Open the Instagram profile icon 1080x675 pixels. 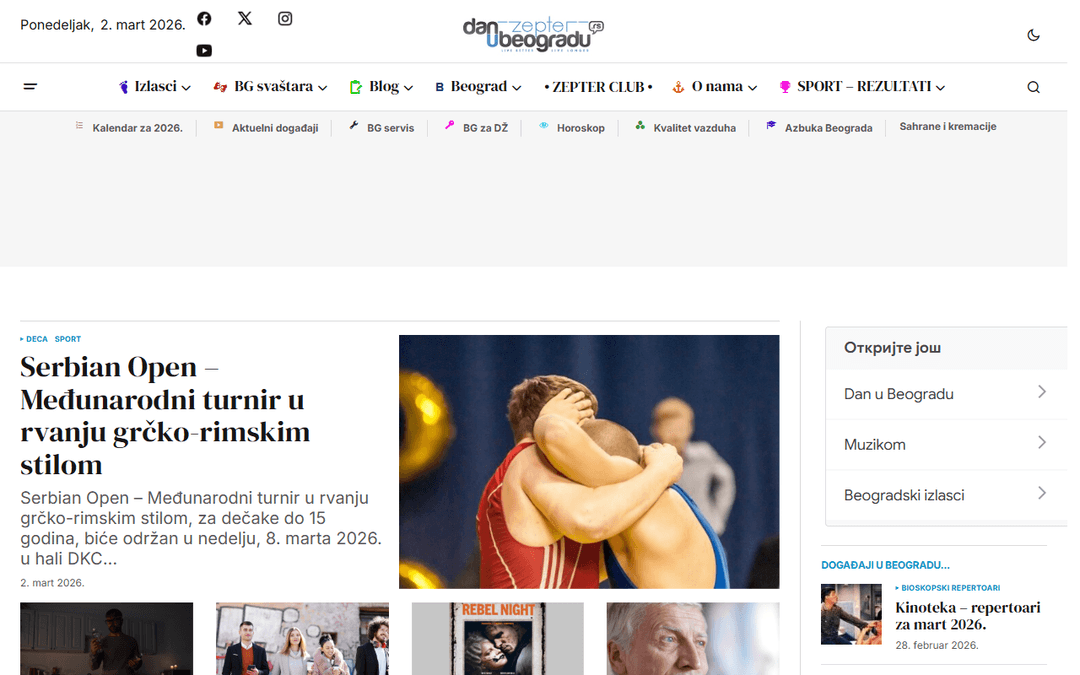coord(285,19)
